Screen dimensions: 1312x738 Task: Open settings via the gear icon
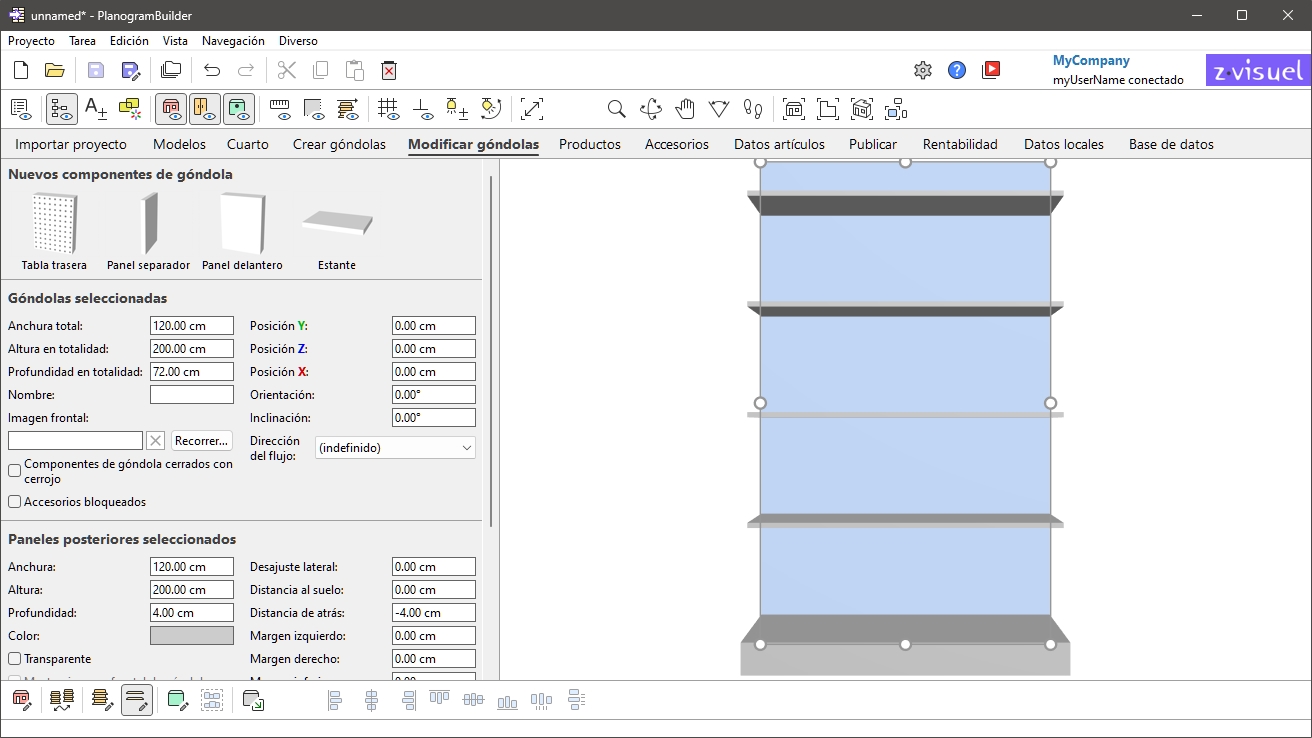tap(923, 70)
